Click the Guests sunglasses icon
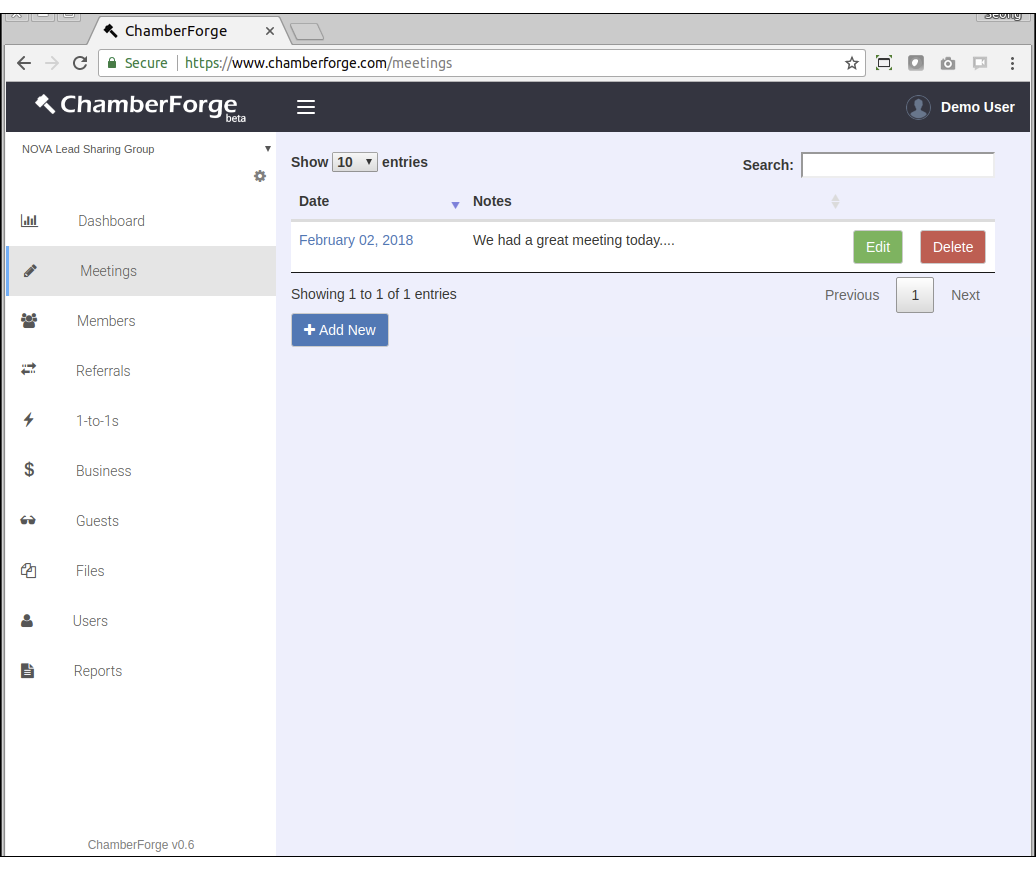This screenshot has width=1036, height=870. click(28, 521)
